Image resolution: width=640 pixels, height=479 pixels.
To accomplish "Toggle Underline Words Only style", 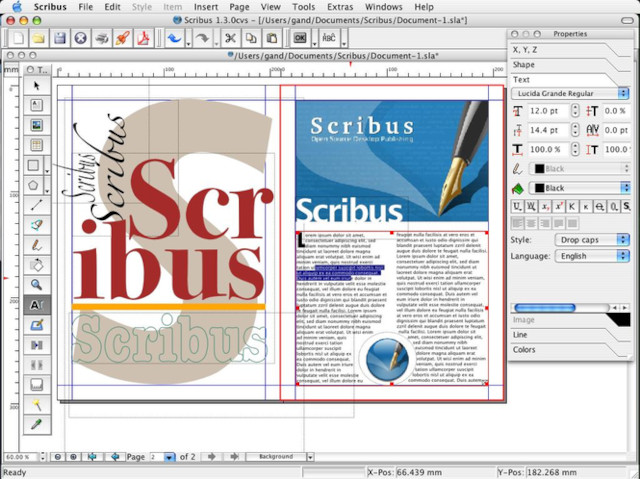I will [531, 206].
